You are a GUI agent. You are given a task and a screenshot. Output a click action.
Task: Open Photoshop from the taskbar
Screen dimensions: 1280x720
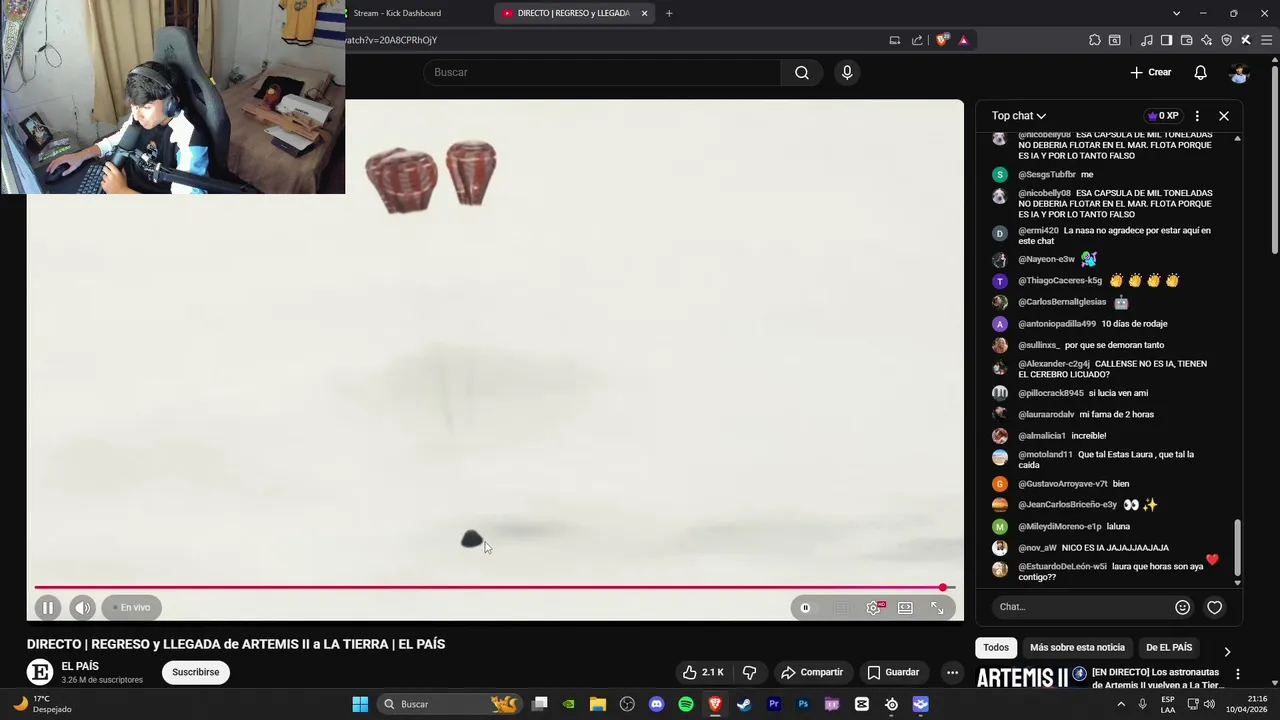click(803, 704)
